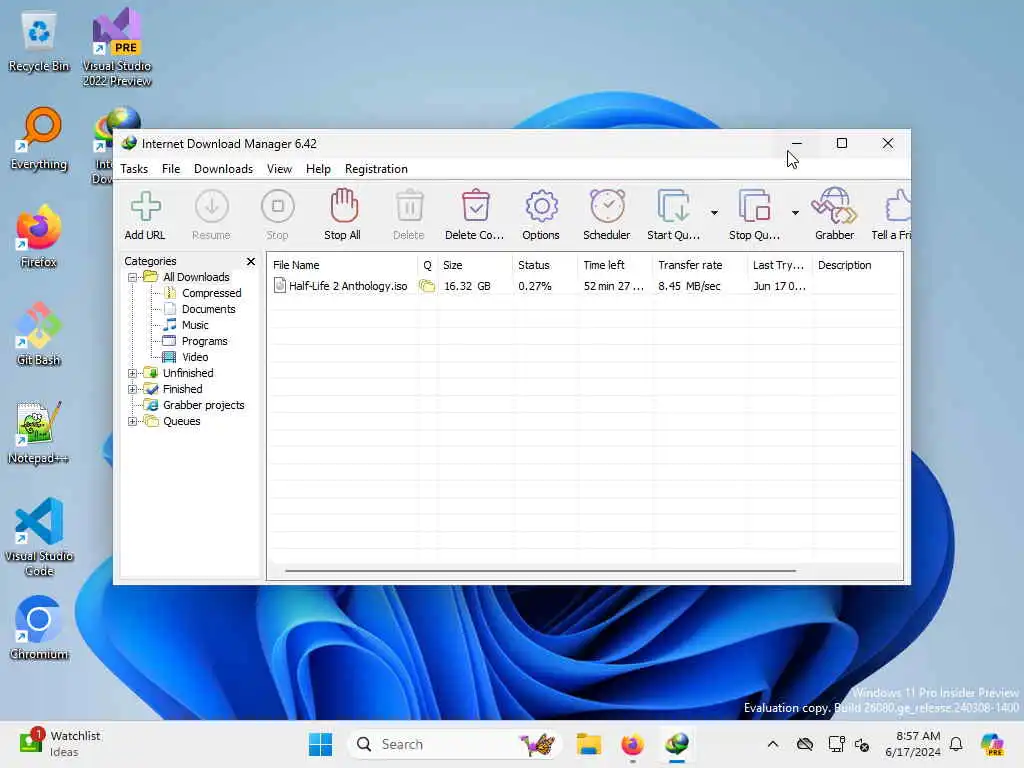The height and width of the screenshot is (768, 1024).
Task: Expand the Unfinished tree node
Action: (133, 374)
